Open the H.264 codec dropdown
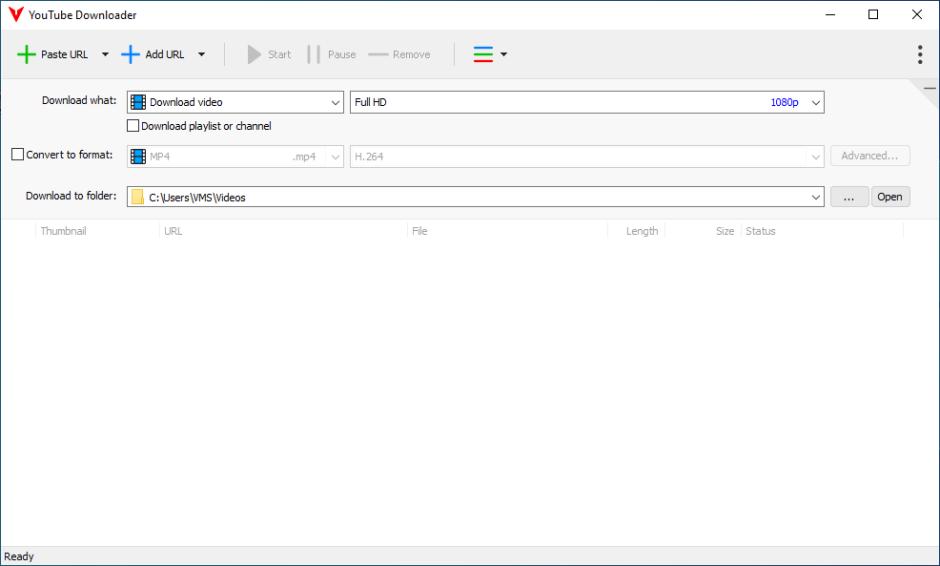 tap(587, 156)
